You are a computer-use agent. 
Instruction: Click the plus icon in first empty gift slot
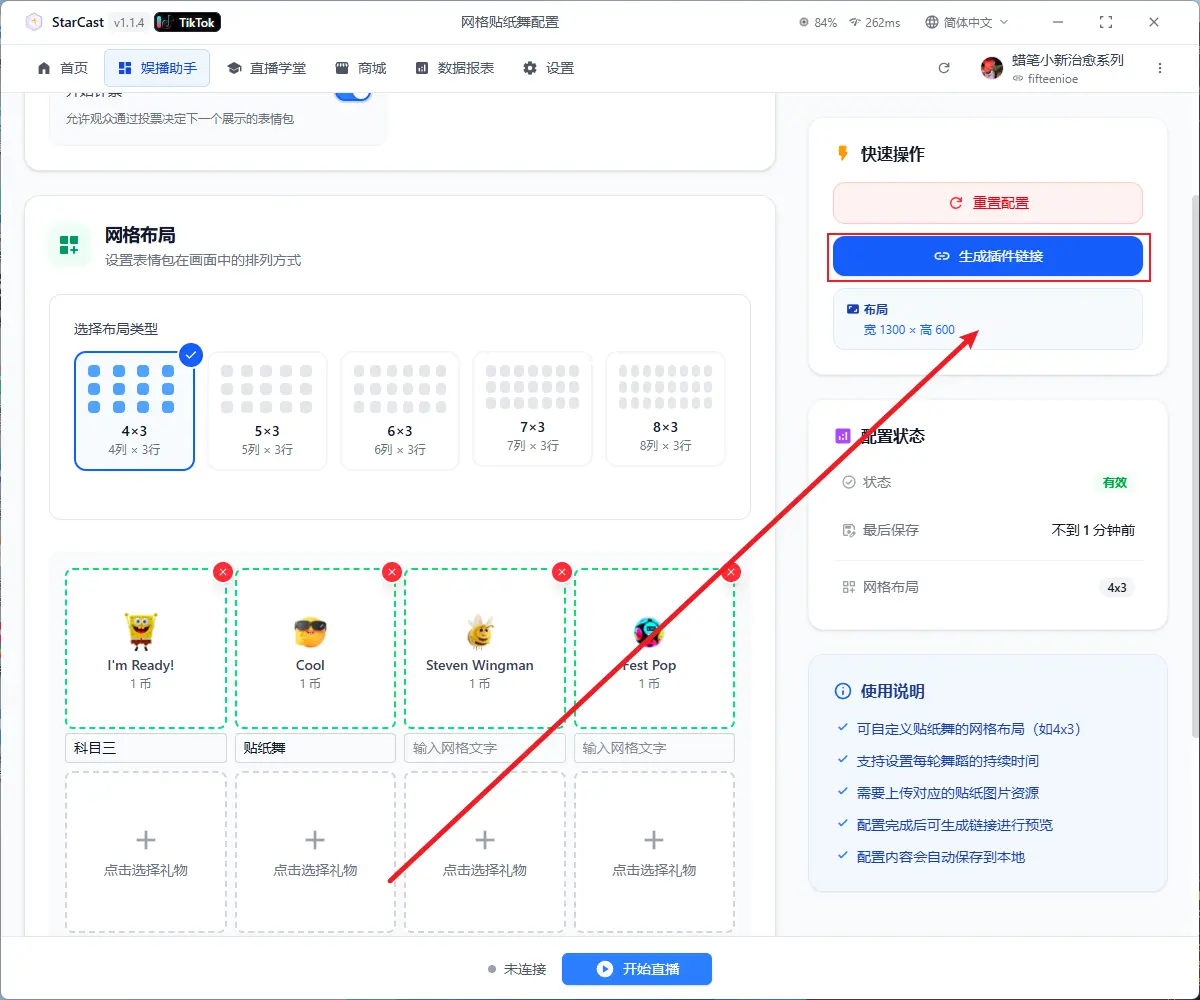pyautogui.click(x=146, y=840)
